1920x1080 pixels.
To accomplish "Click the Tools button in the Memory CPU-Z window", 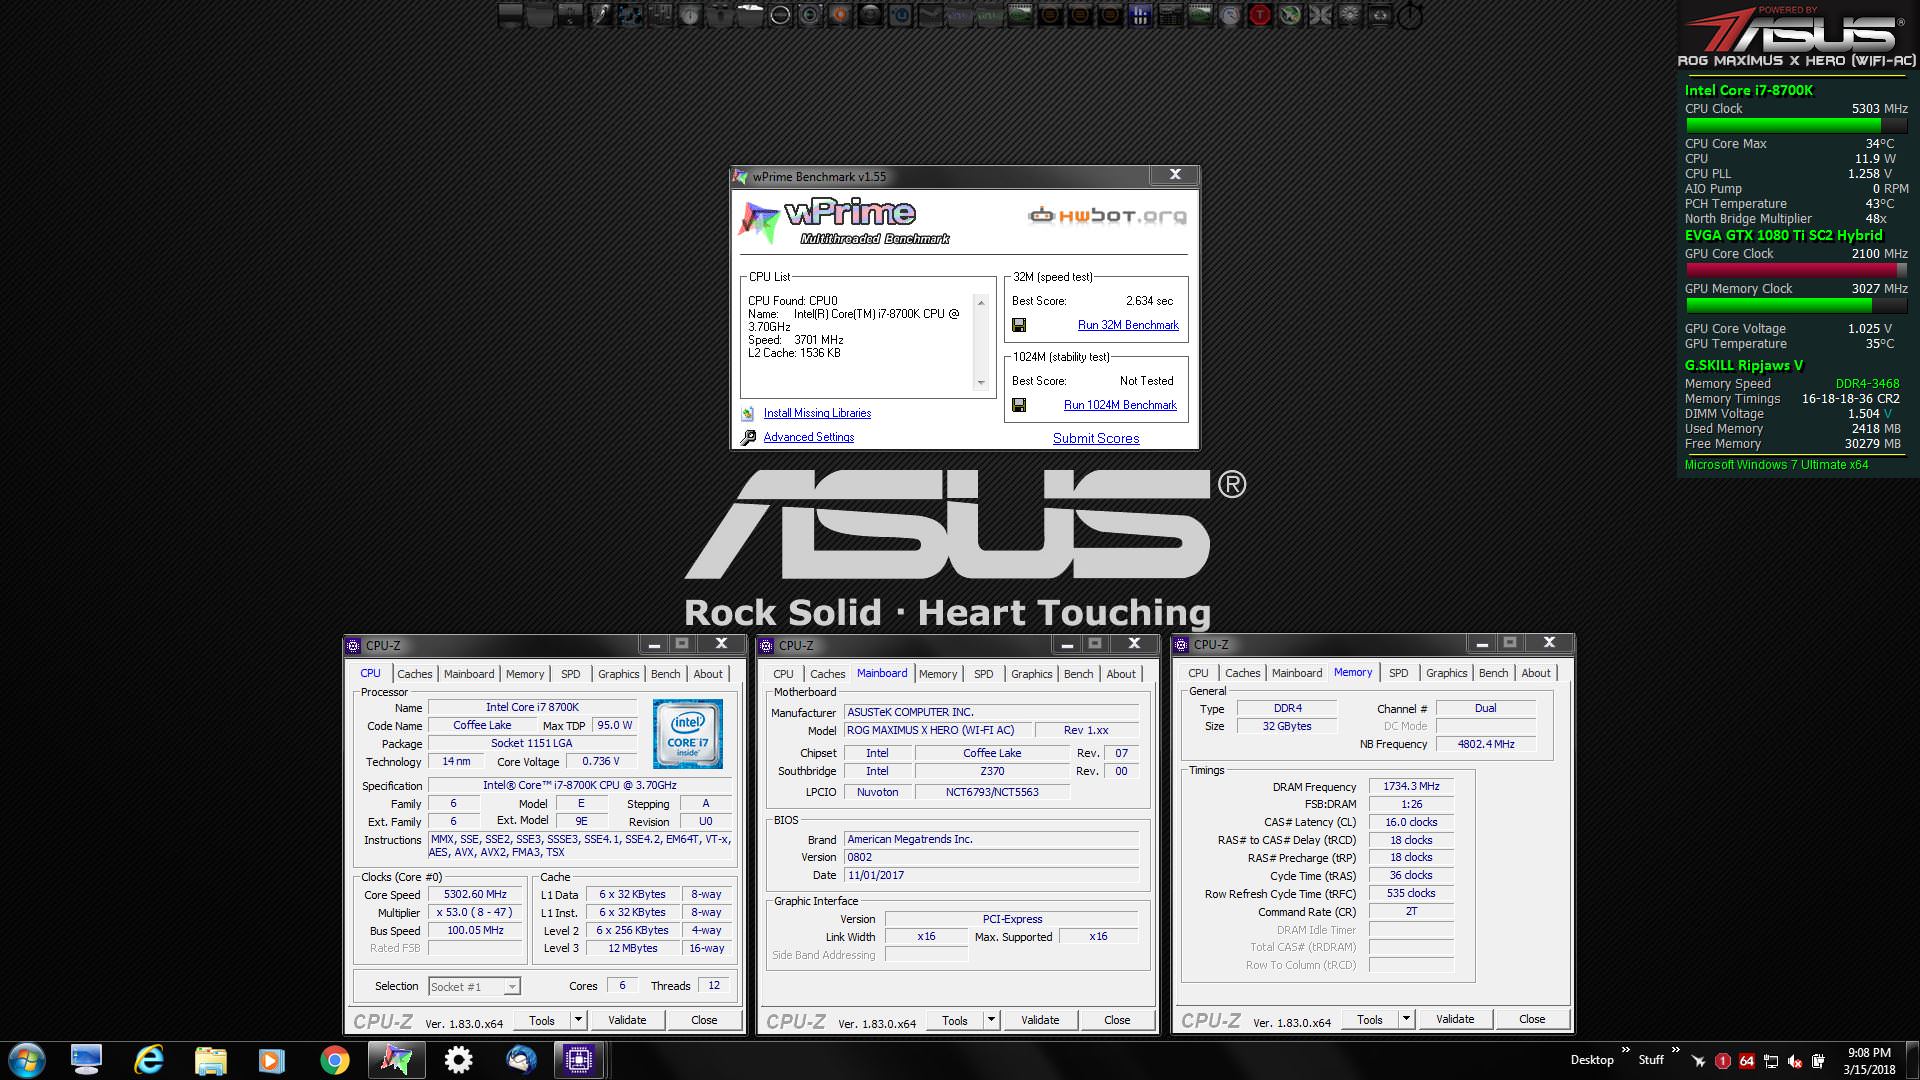I will [1370, 1019].
